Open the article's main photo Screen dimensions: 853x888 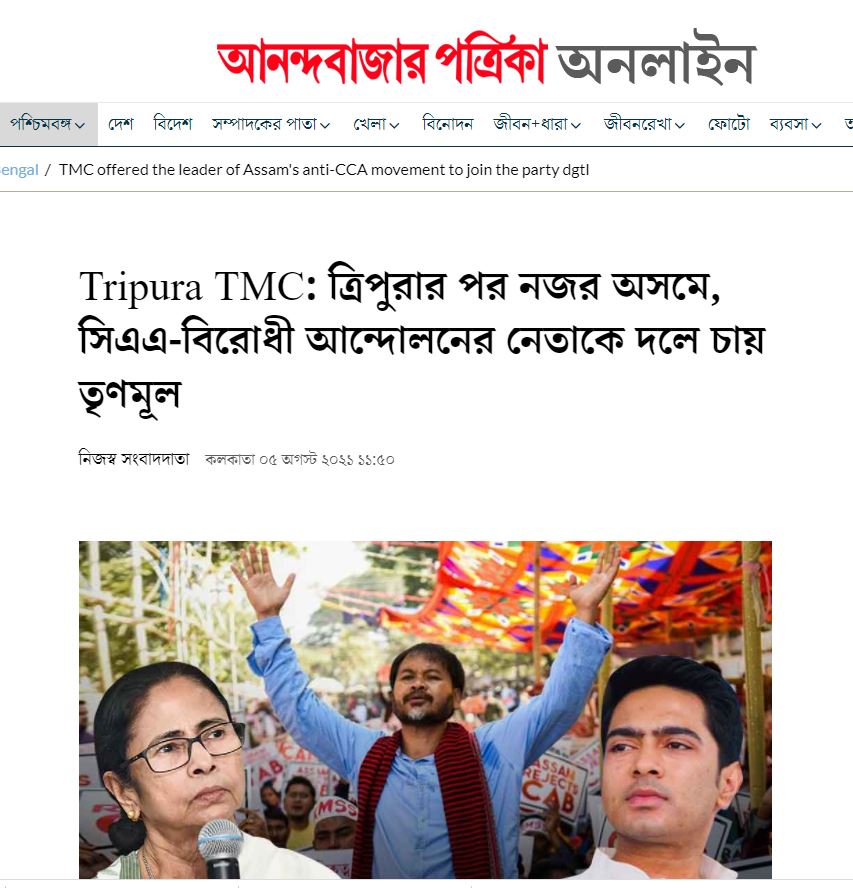pos(425,710)
